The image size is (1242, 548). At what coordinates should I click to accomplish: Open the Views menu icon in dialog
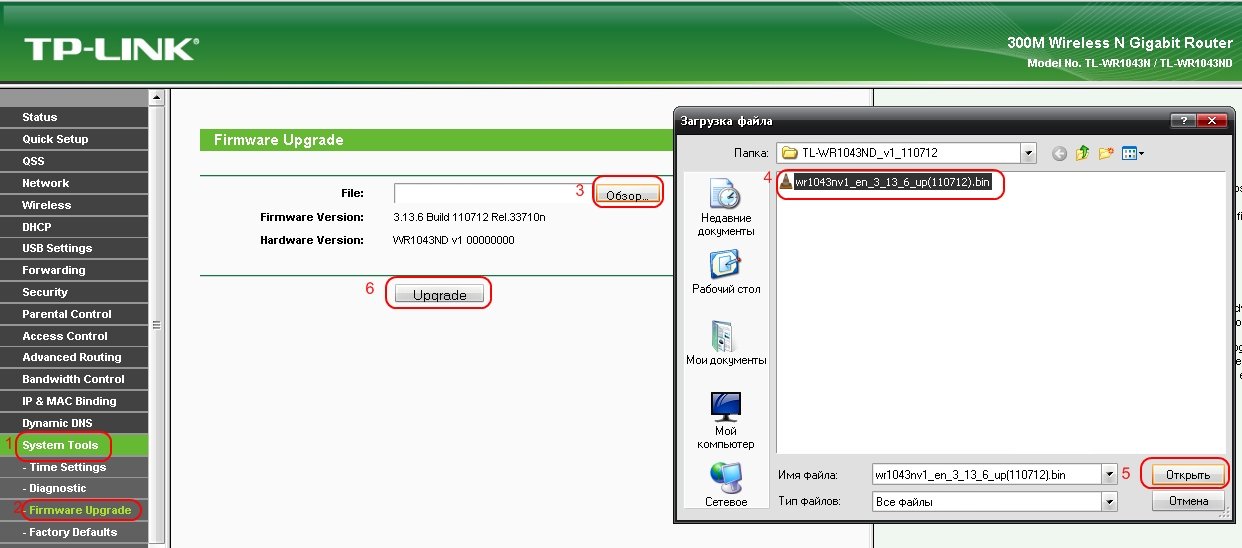[1132, 153]
